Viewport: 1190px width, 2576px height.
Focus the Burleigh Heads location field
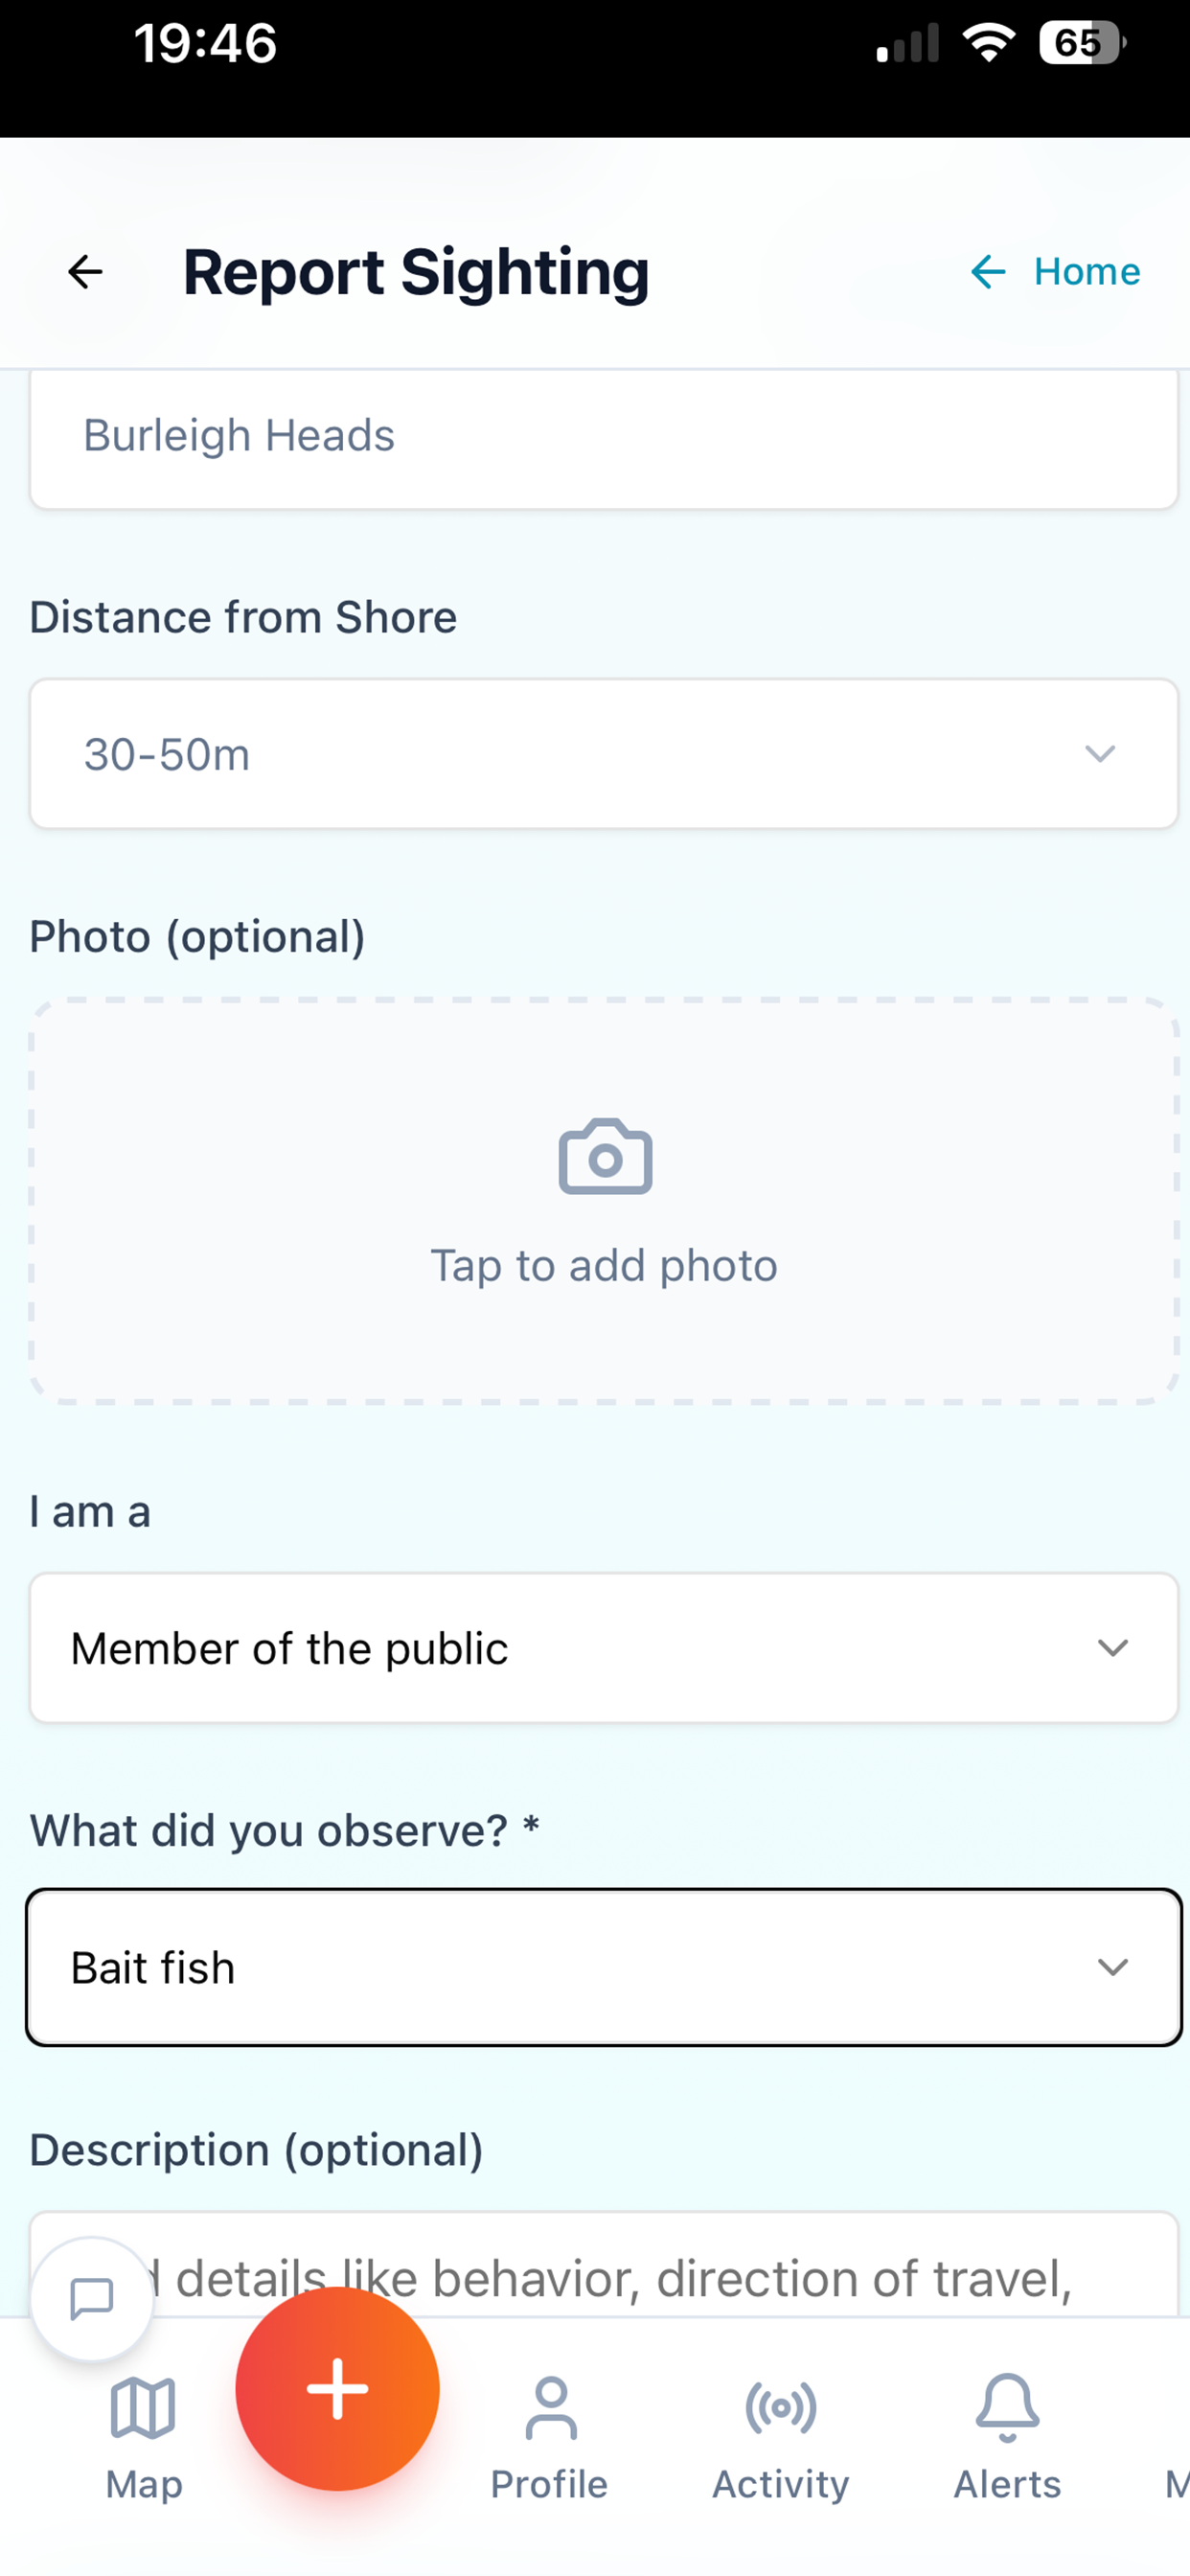(604, 438)
